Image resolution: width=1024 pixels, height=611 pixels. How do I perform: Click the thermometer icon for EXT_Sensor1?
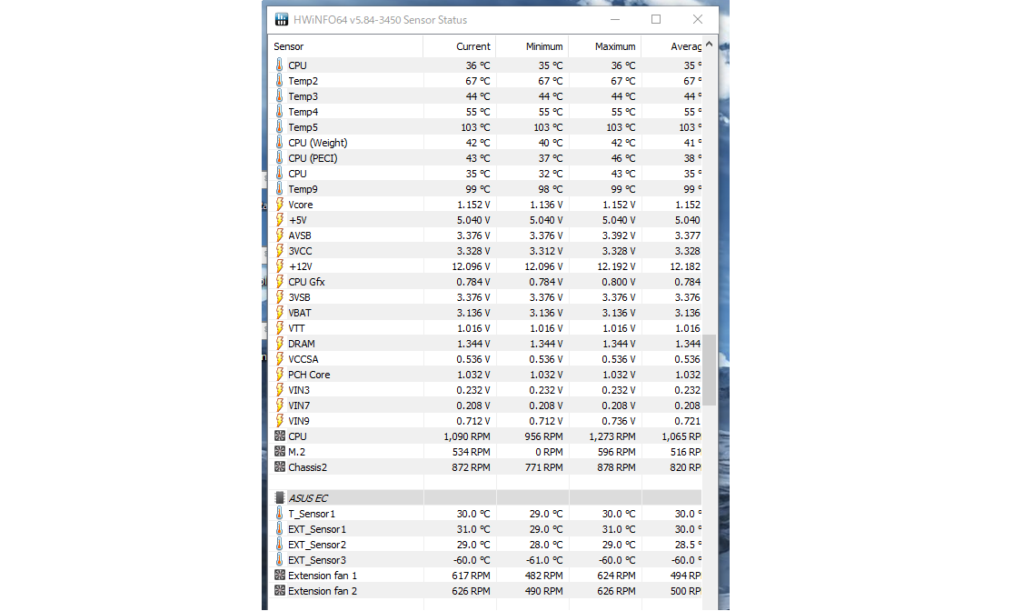tap(280, 529)
